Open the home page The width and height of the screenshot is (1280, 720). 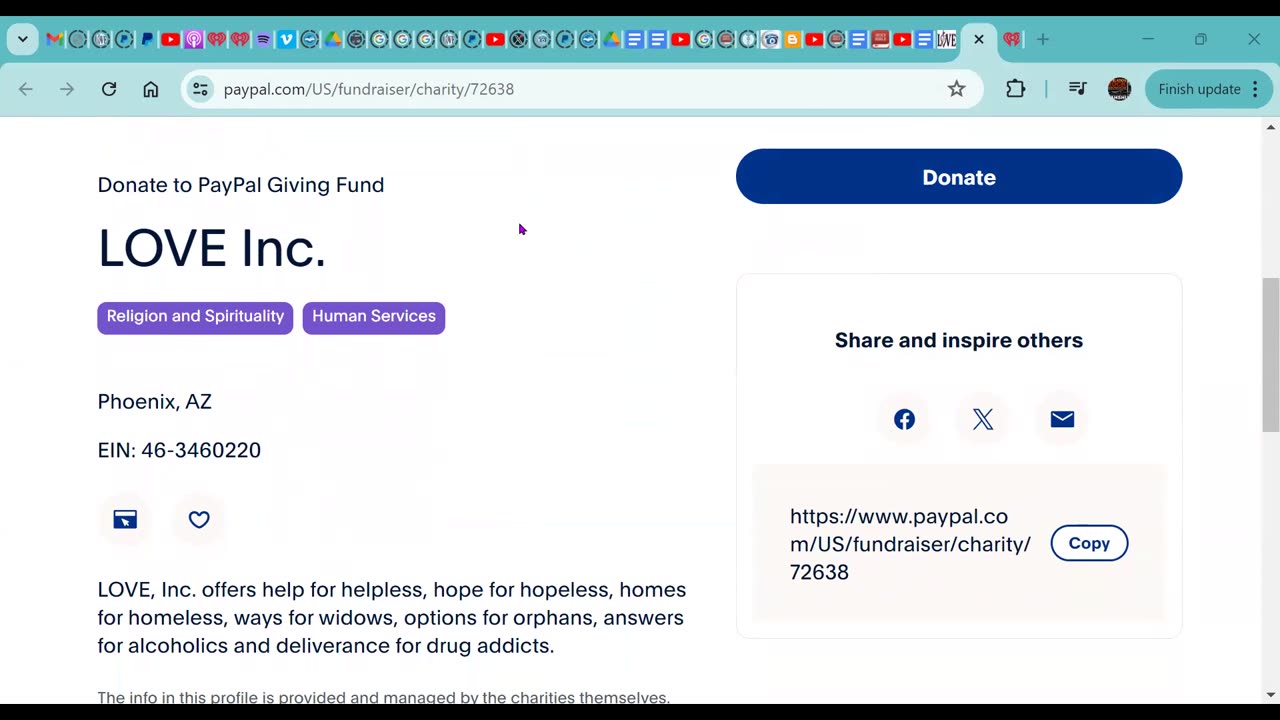pyautogui.click(x=150, y=89)
